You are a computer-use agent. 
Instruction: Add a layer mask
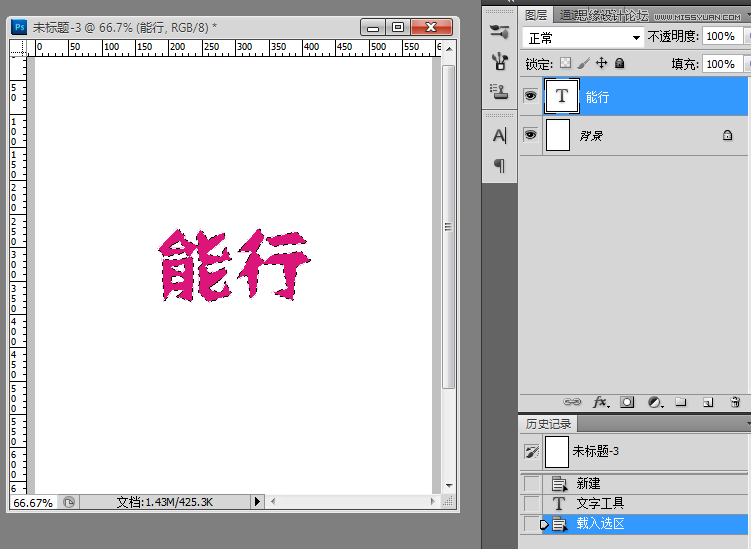coord(627,402)
